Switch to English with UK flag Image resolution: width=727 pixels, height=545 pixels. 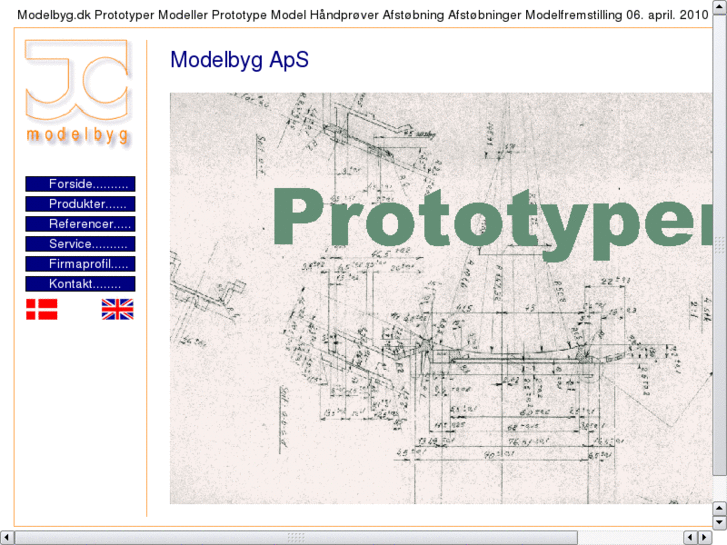point(117,309)
